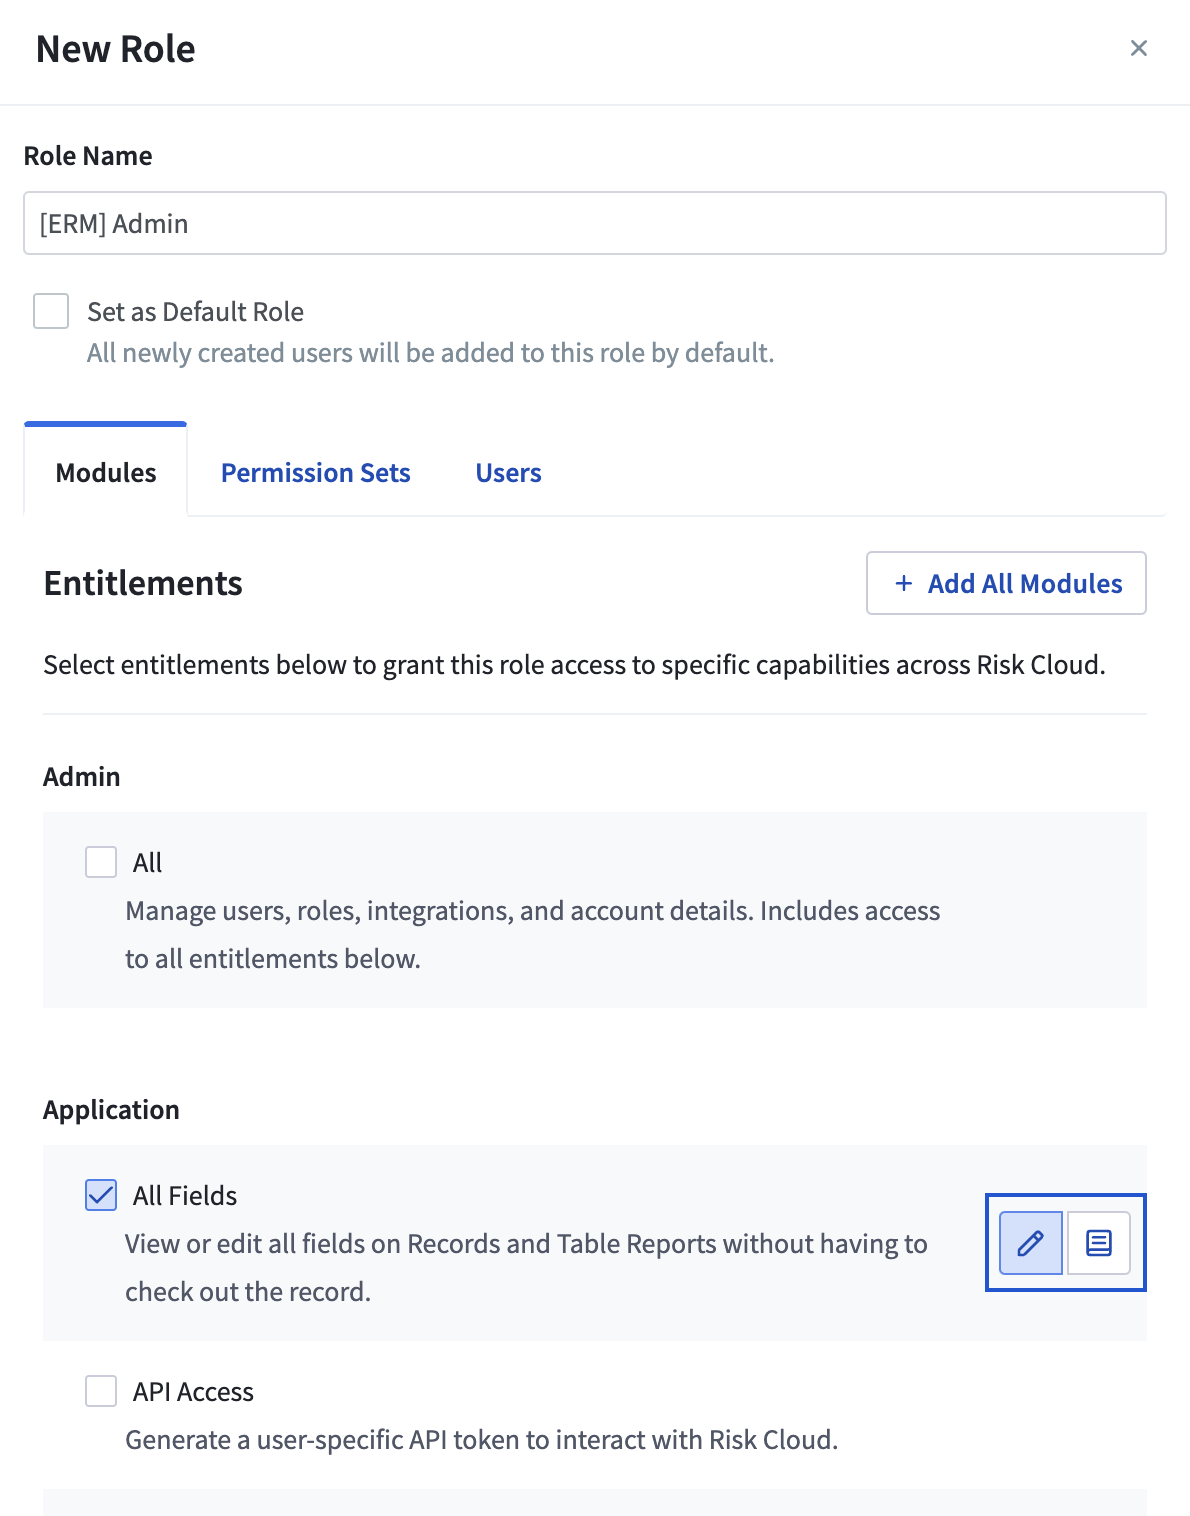1190x1516 pixels.
Task: Close the New Role dialog
Action: click(x=1138, y=48)
